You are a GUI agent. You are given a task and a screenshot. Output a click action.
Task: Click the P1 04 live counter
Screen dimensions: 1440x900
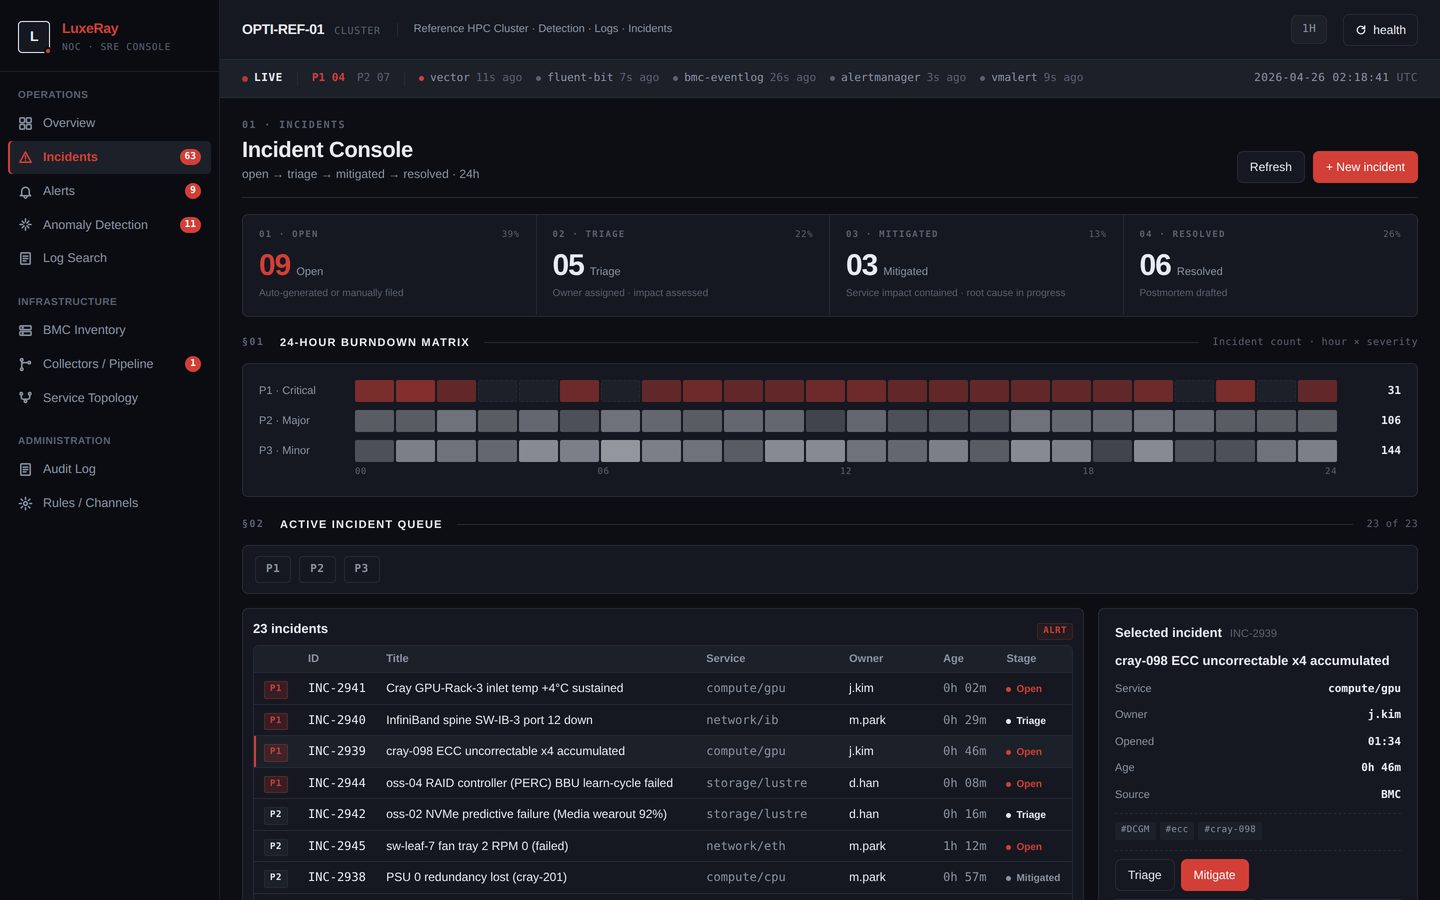pyautogui.click(x=328, y=78)
